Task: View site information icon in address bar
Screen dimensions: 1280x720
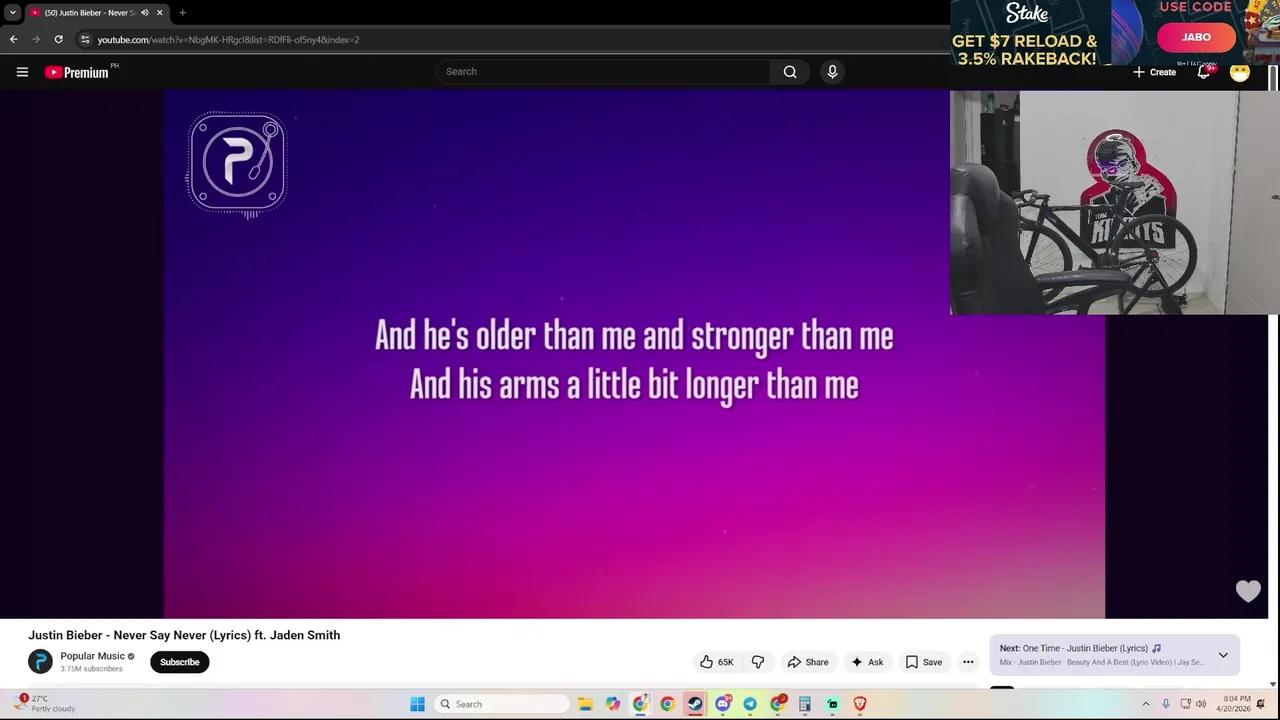Action: tap(85, 40)
